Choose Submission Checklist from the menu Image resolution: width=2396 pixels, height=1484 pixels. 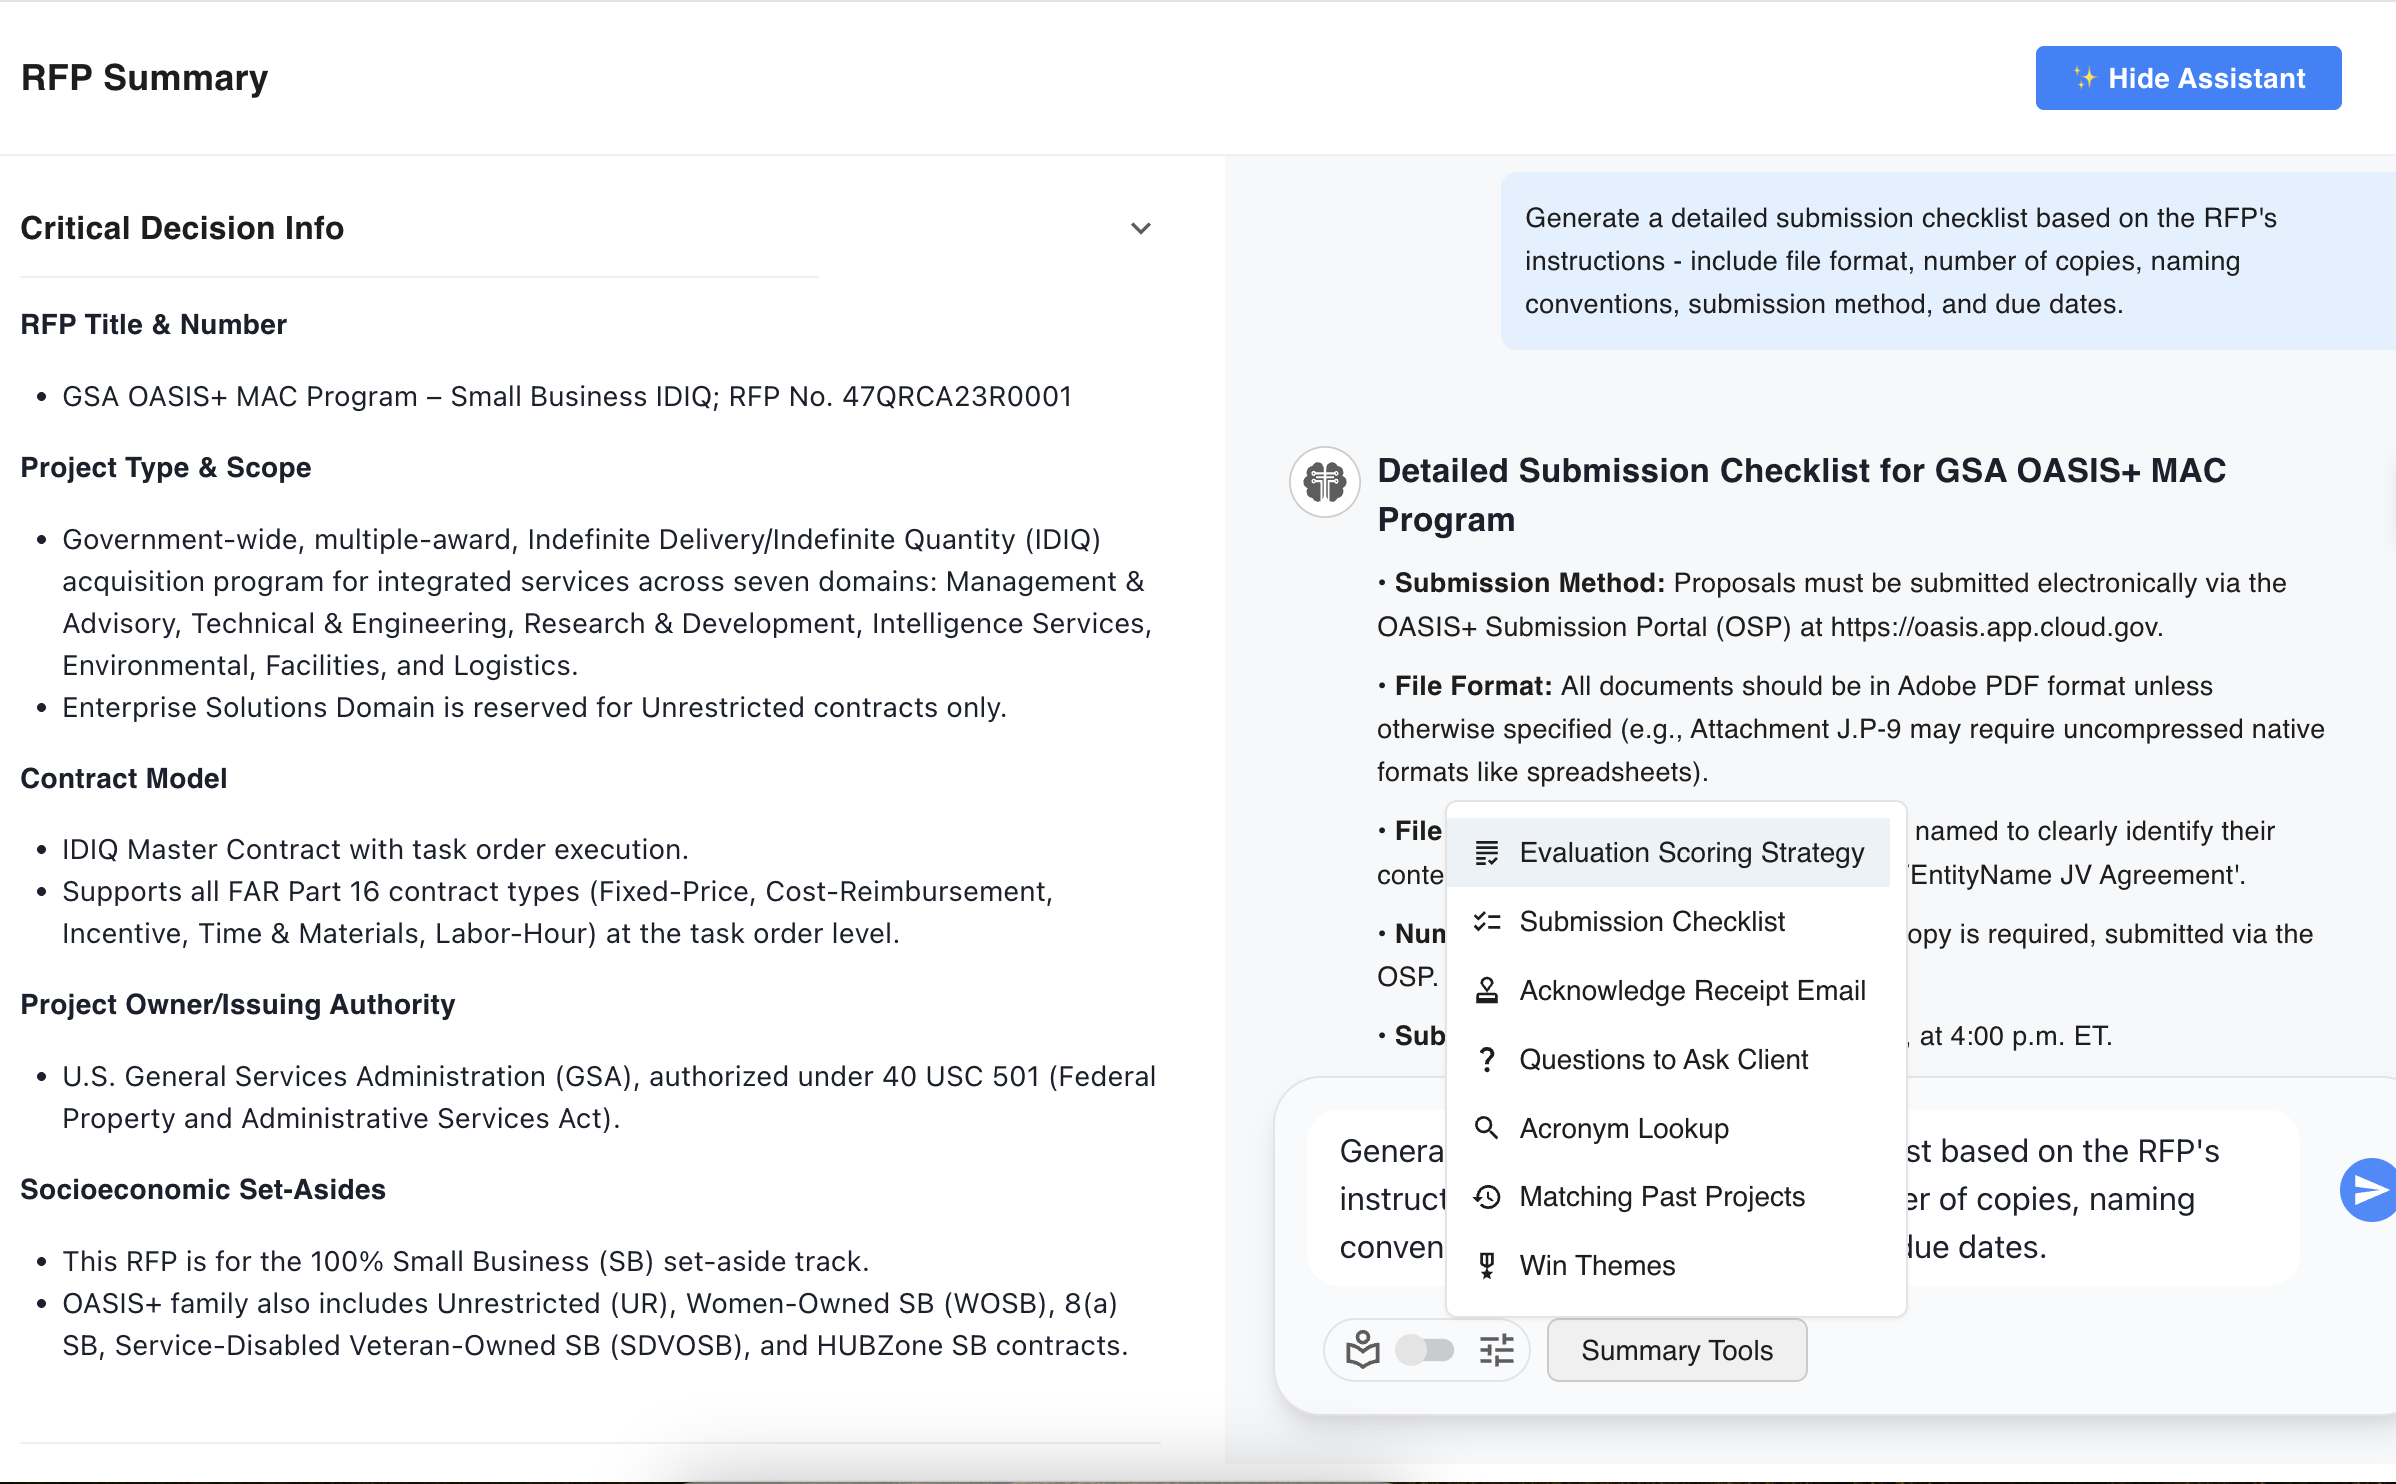(1651, 921)
